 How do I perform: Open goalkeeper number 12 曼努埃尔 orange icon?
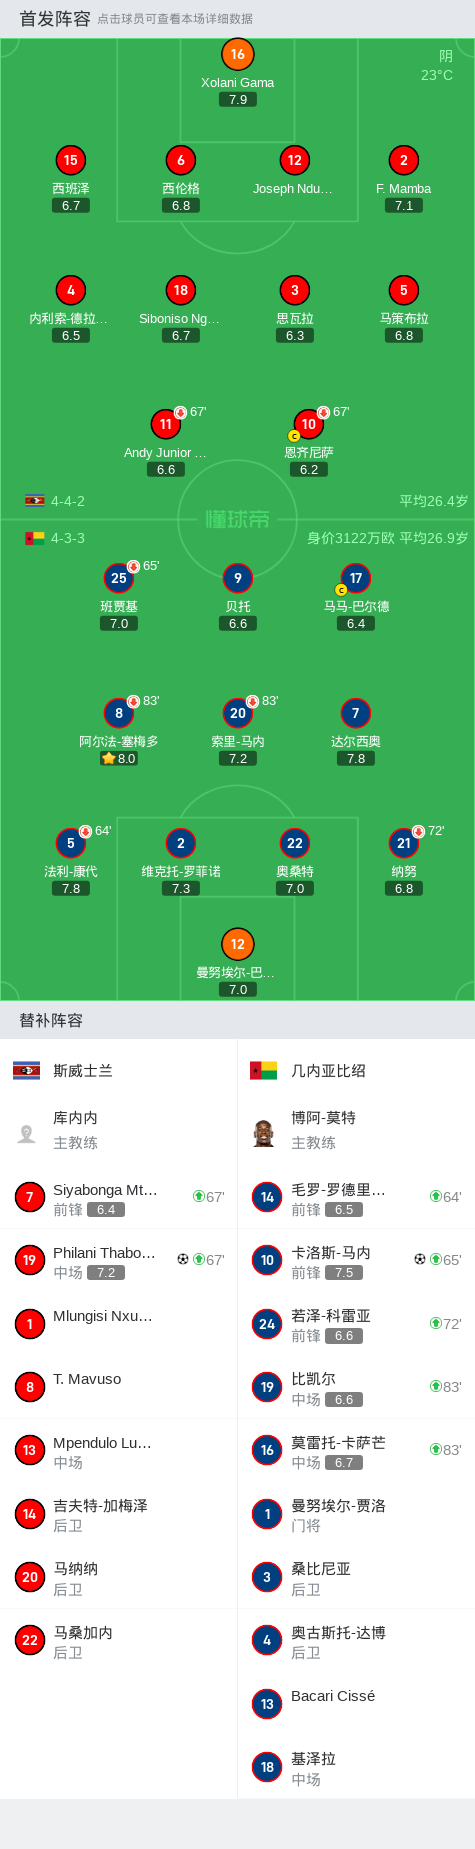point(237,944)
